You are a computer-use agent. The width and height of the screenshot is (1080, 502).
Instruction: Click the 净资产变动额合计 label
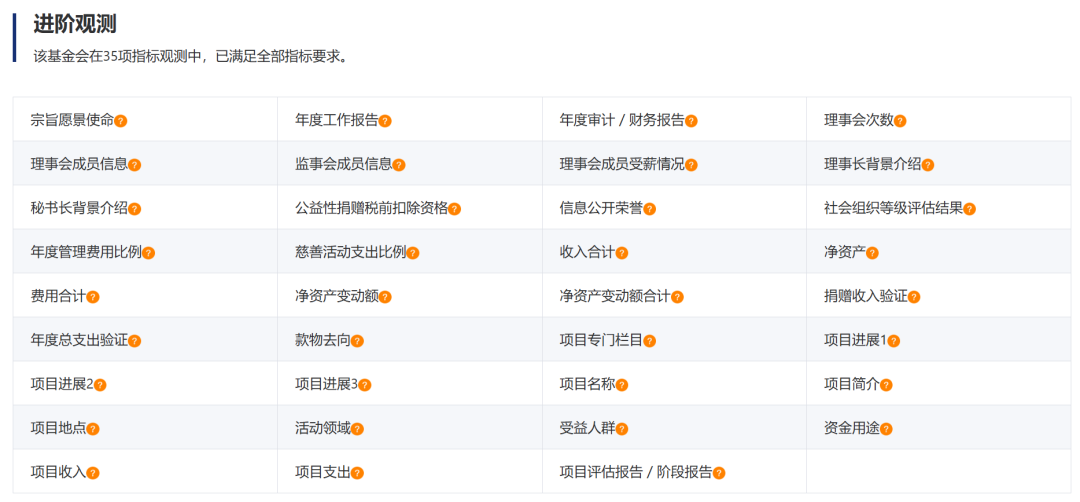(615, 297)
